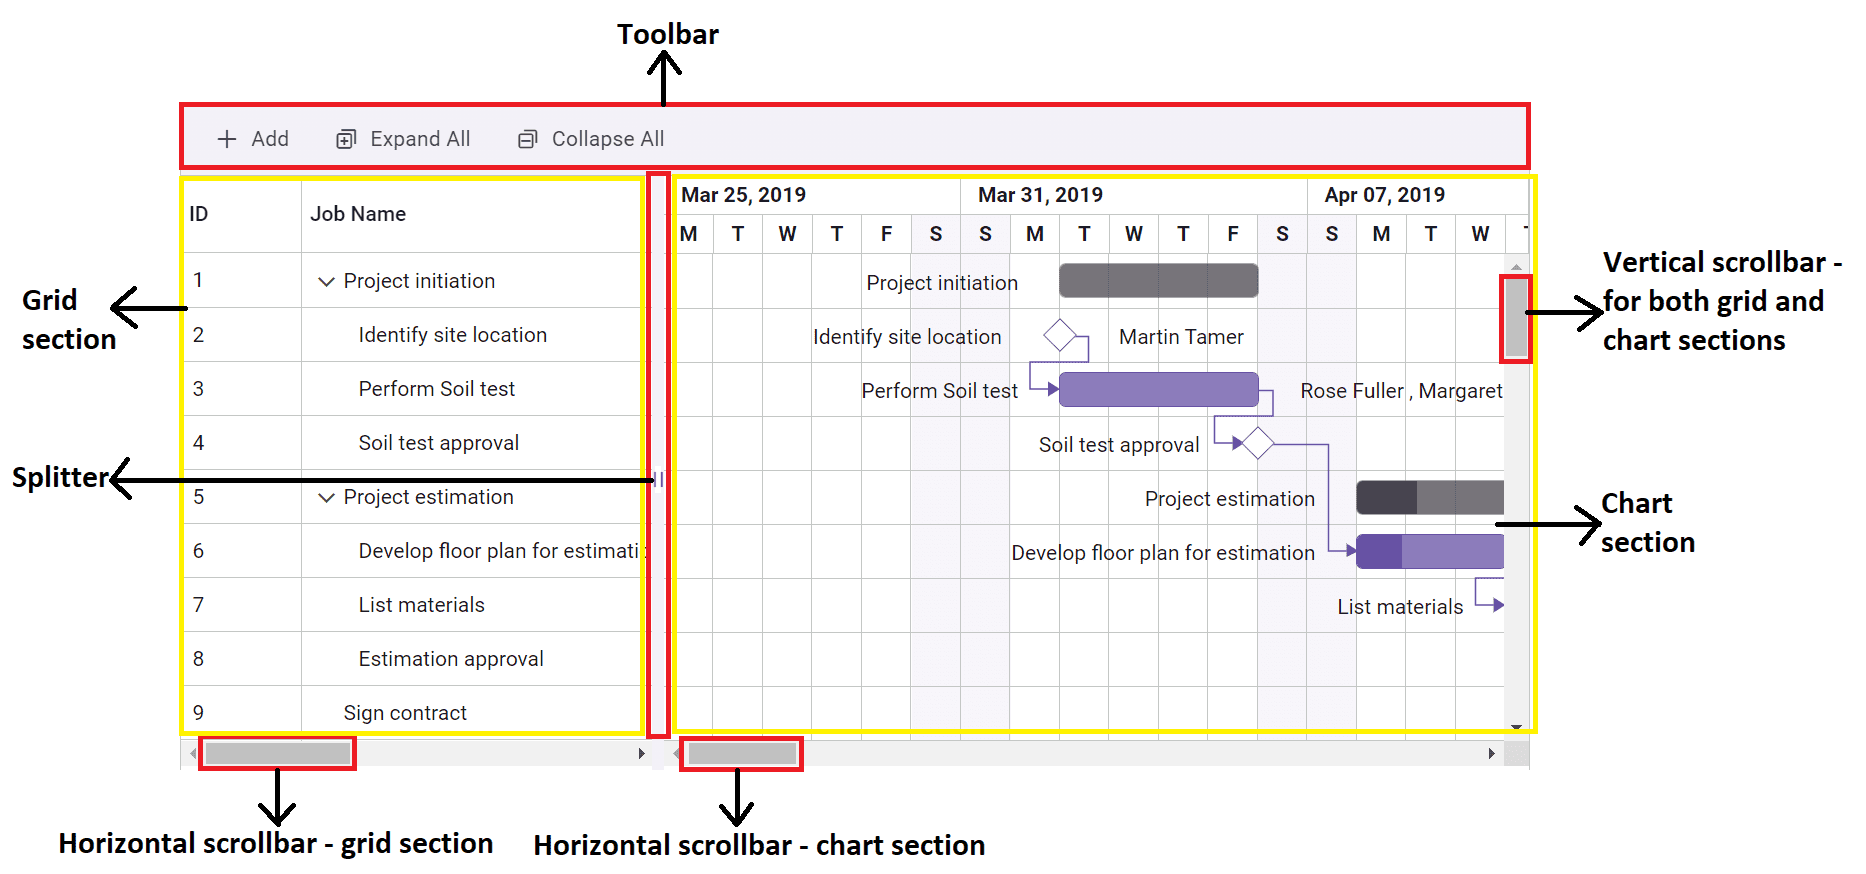Click the Add plus icon
Screen dimensions: 1866x874
click(228, 138)
